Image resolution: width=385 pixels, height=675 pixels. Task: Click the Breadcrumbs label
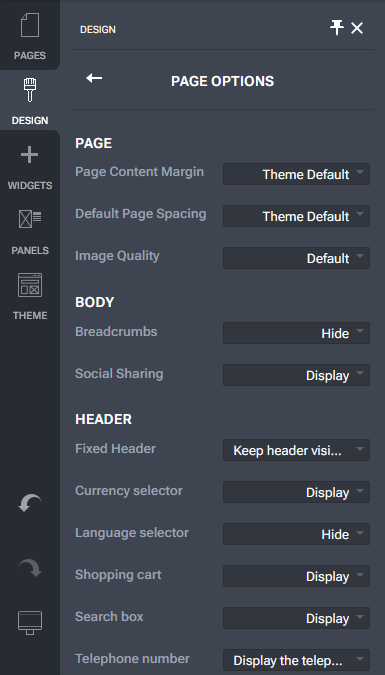[116, 331]
